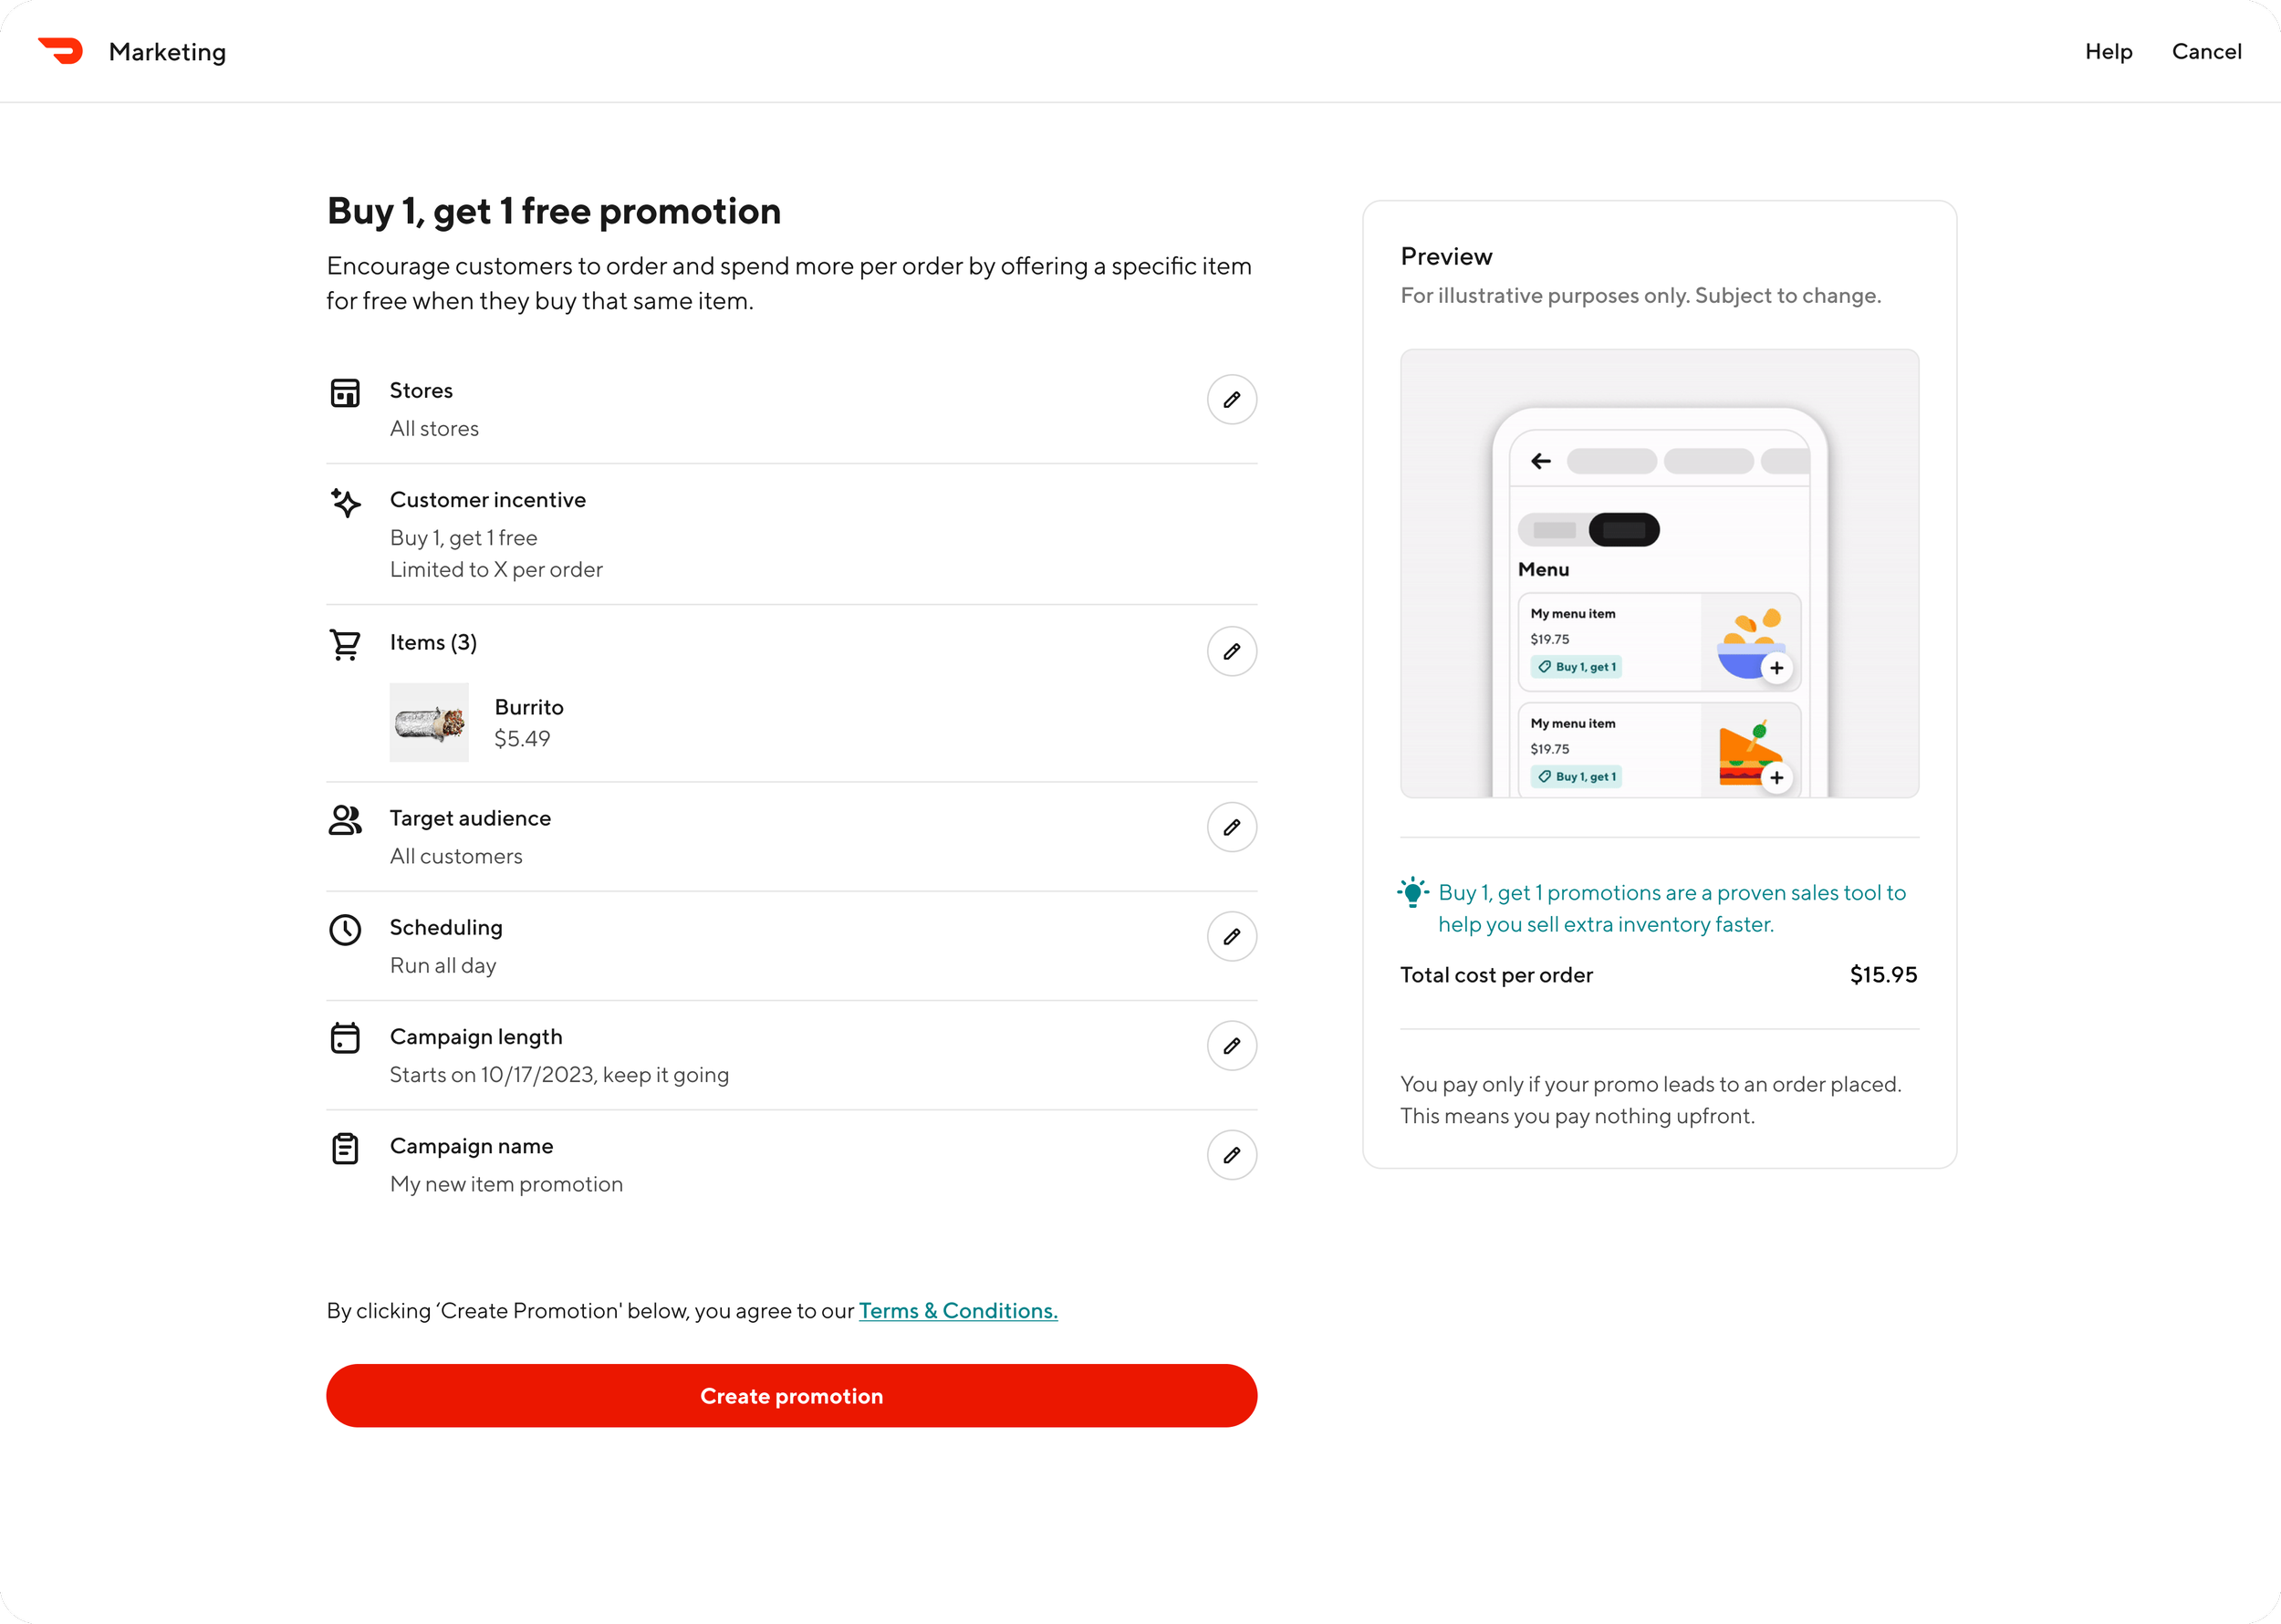Click the Scheduling clock icon
This screenshot has height=1624, width=2281.
point(345,930)
